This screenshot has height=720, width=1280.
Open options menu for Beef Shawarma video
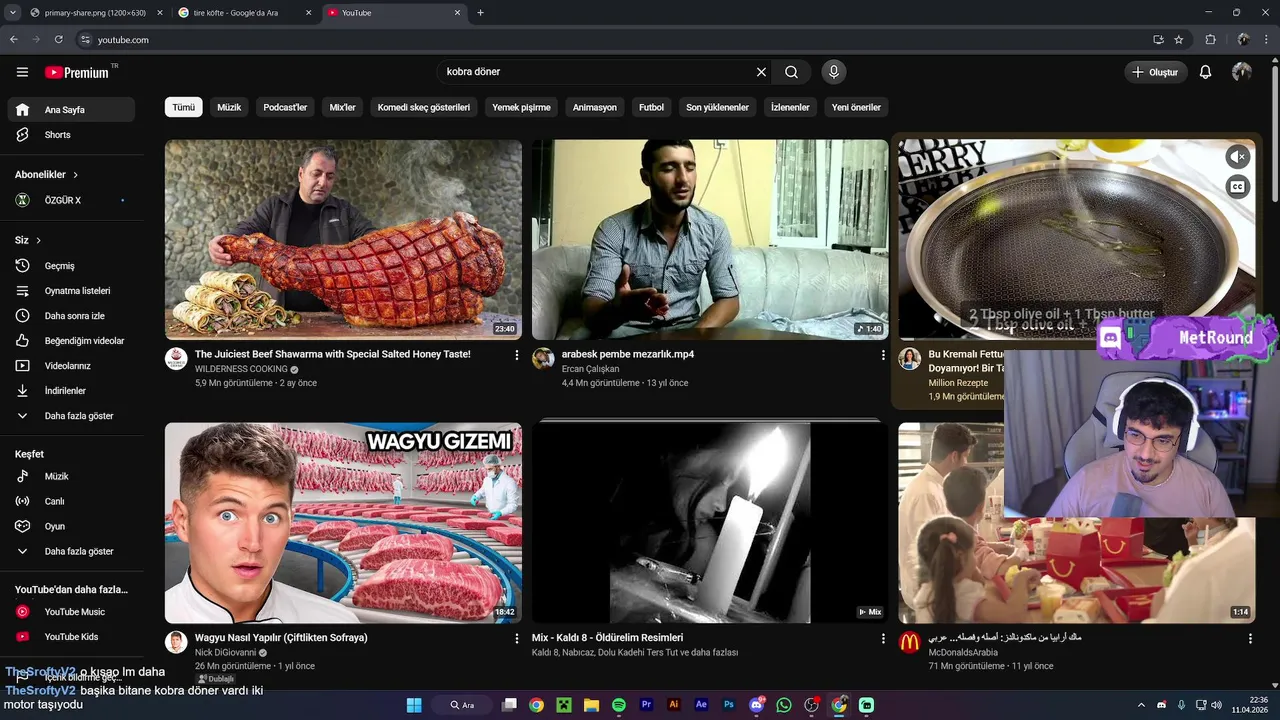coord(517,355)
